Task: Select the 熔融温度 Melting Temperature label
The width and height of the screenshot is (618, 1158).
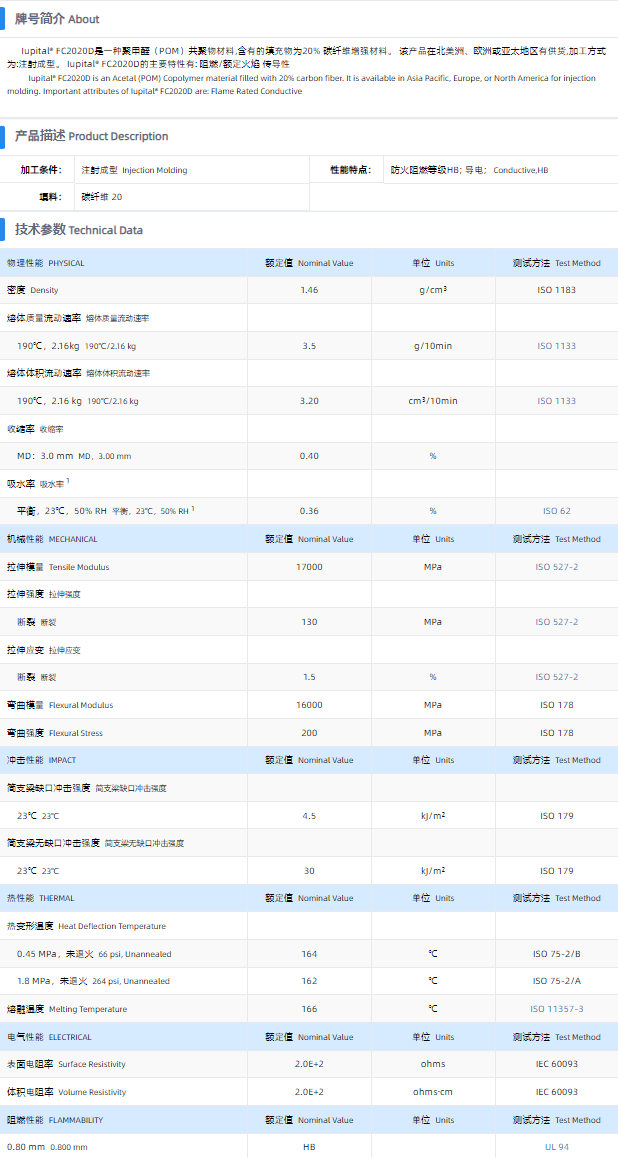Action: point(67,1009)
